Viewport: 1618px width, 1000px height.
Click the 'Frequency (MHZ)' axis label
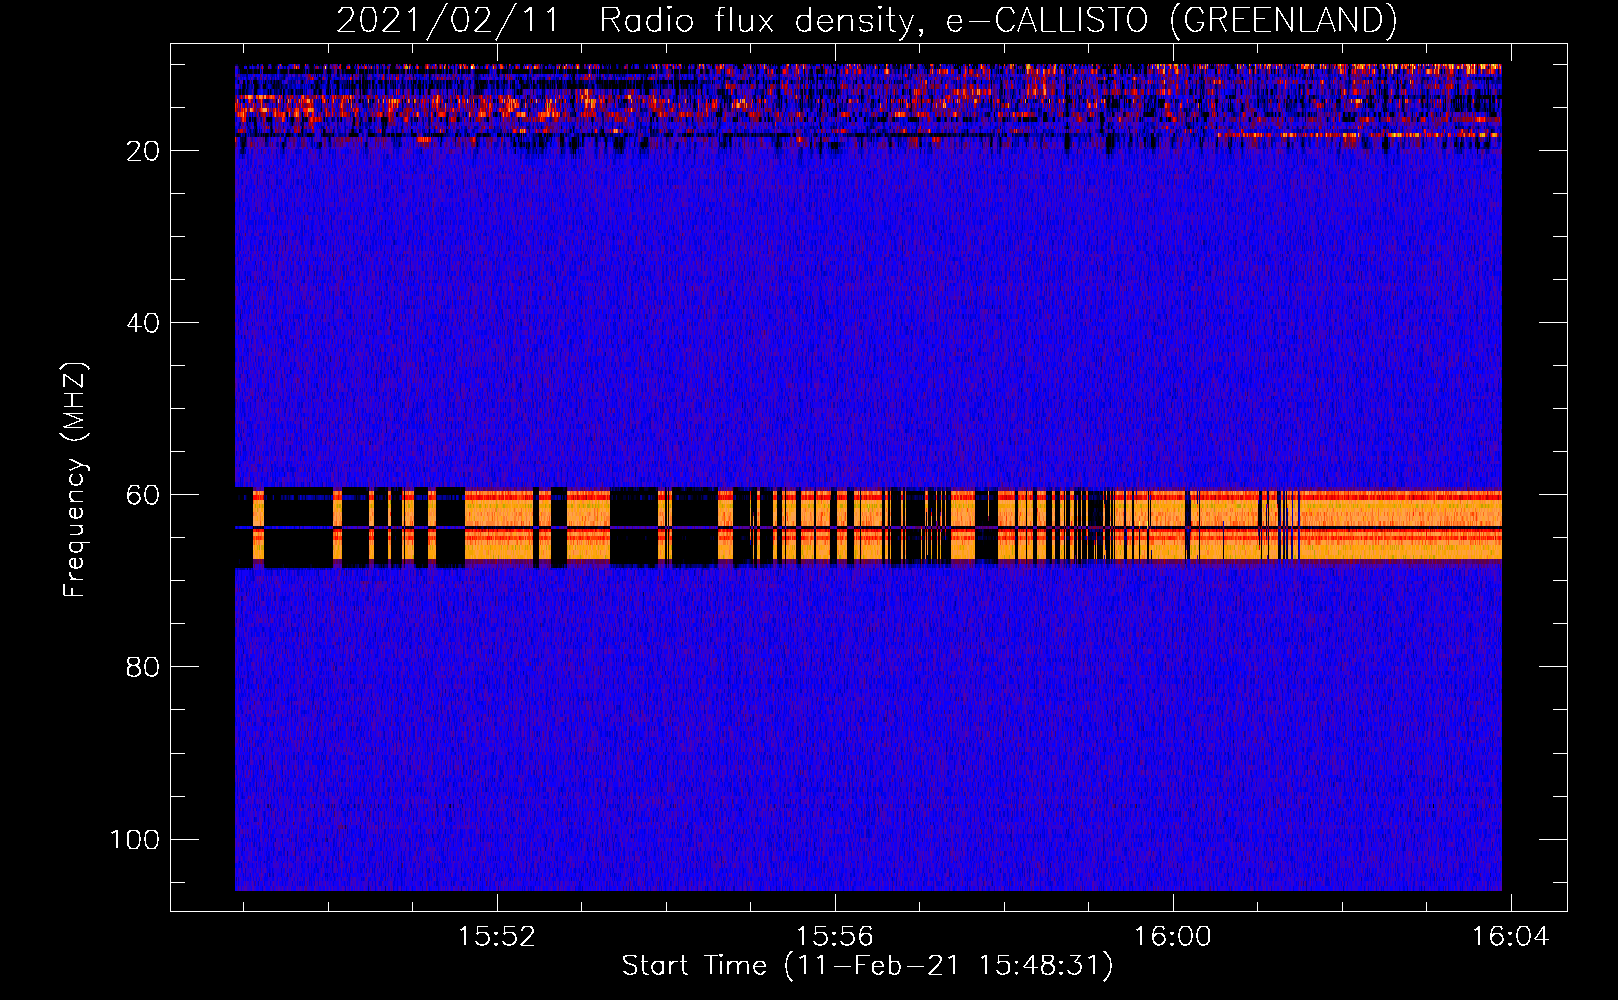click(x=75, y=480)
